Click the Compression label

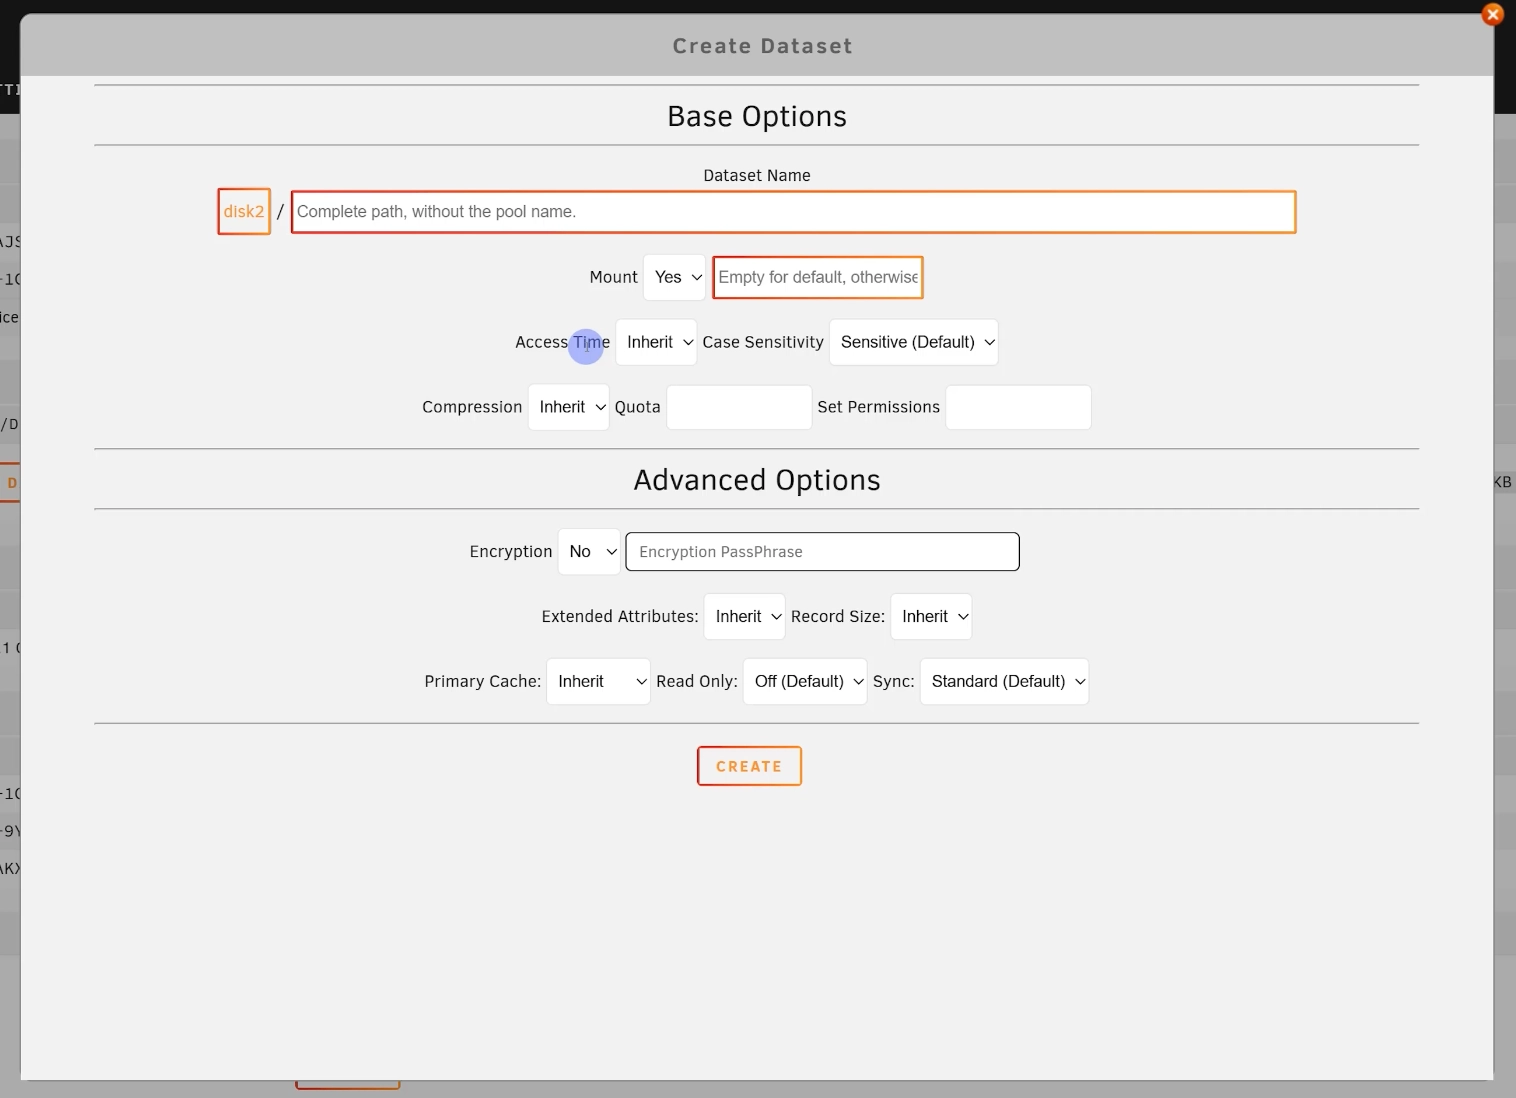coord(472,407)
